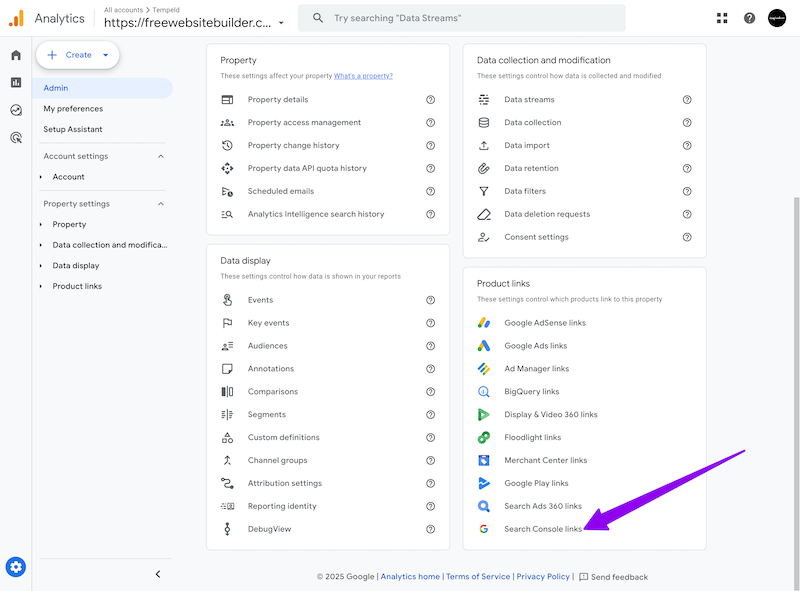Click help icon for Property details
The image size is (800, 591).
(430, 100)
